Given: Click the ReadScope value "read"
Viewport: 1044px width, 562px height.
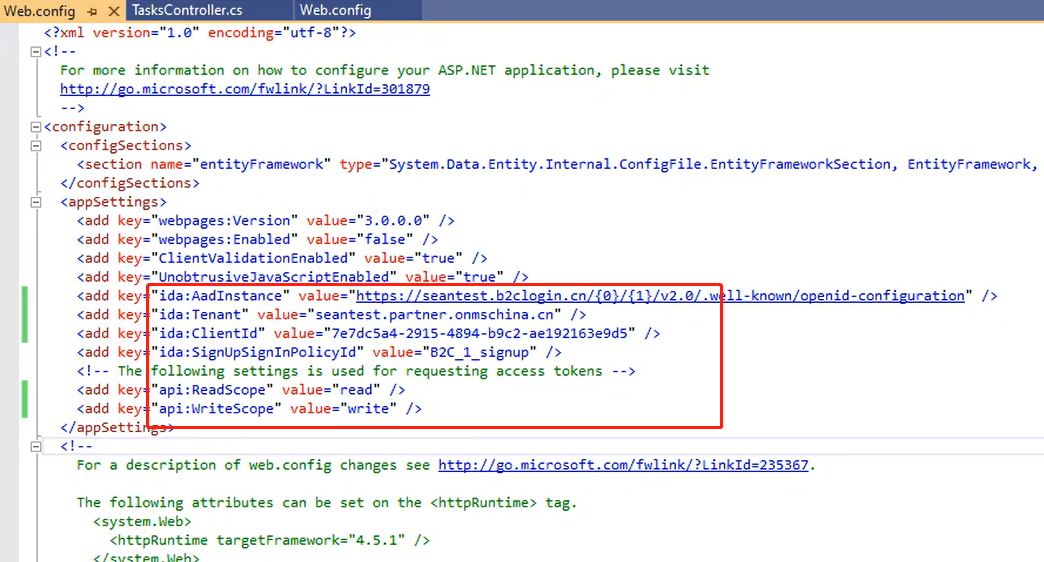Looking at the screenshot, I should 356,390.
